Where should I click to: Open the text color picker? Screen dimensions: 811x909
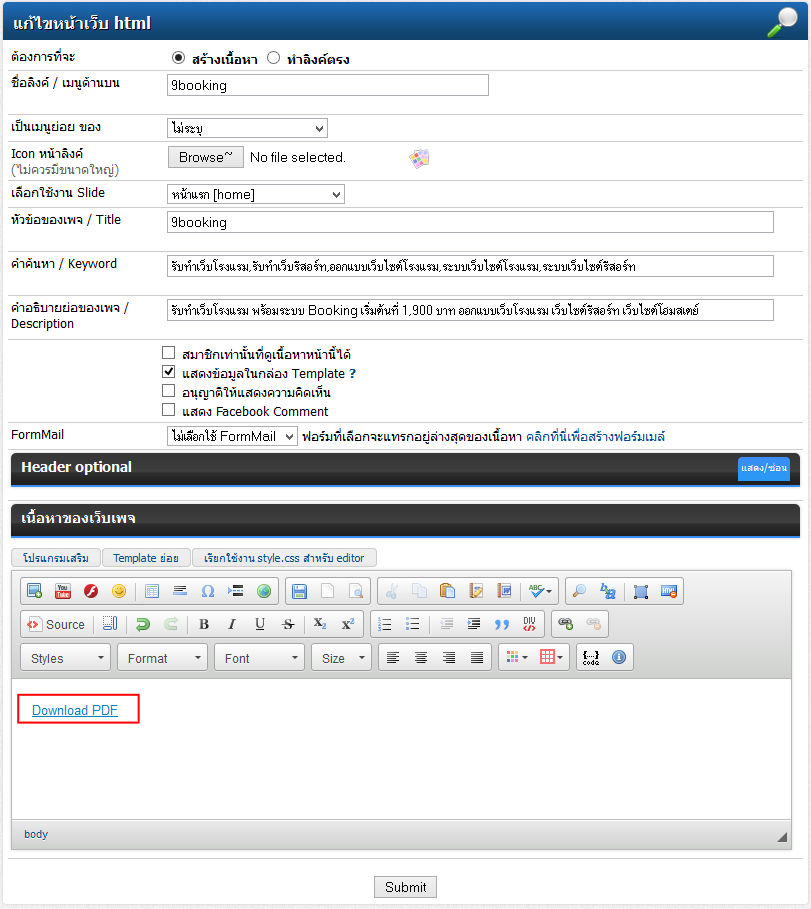coord(517,658)
